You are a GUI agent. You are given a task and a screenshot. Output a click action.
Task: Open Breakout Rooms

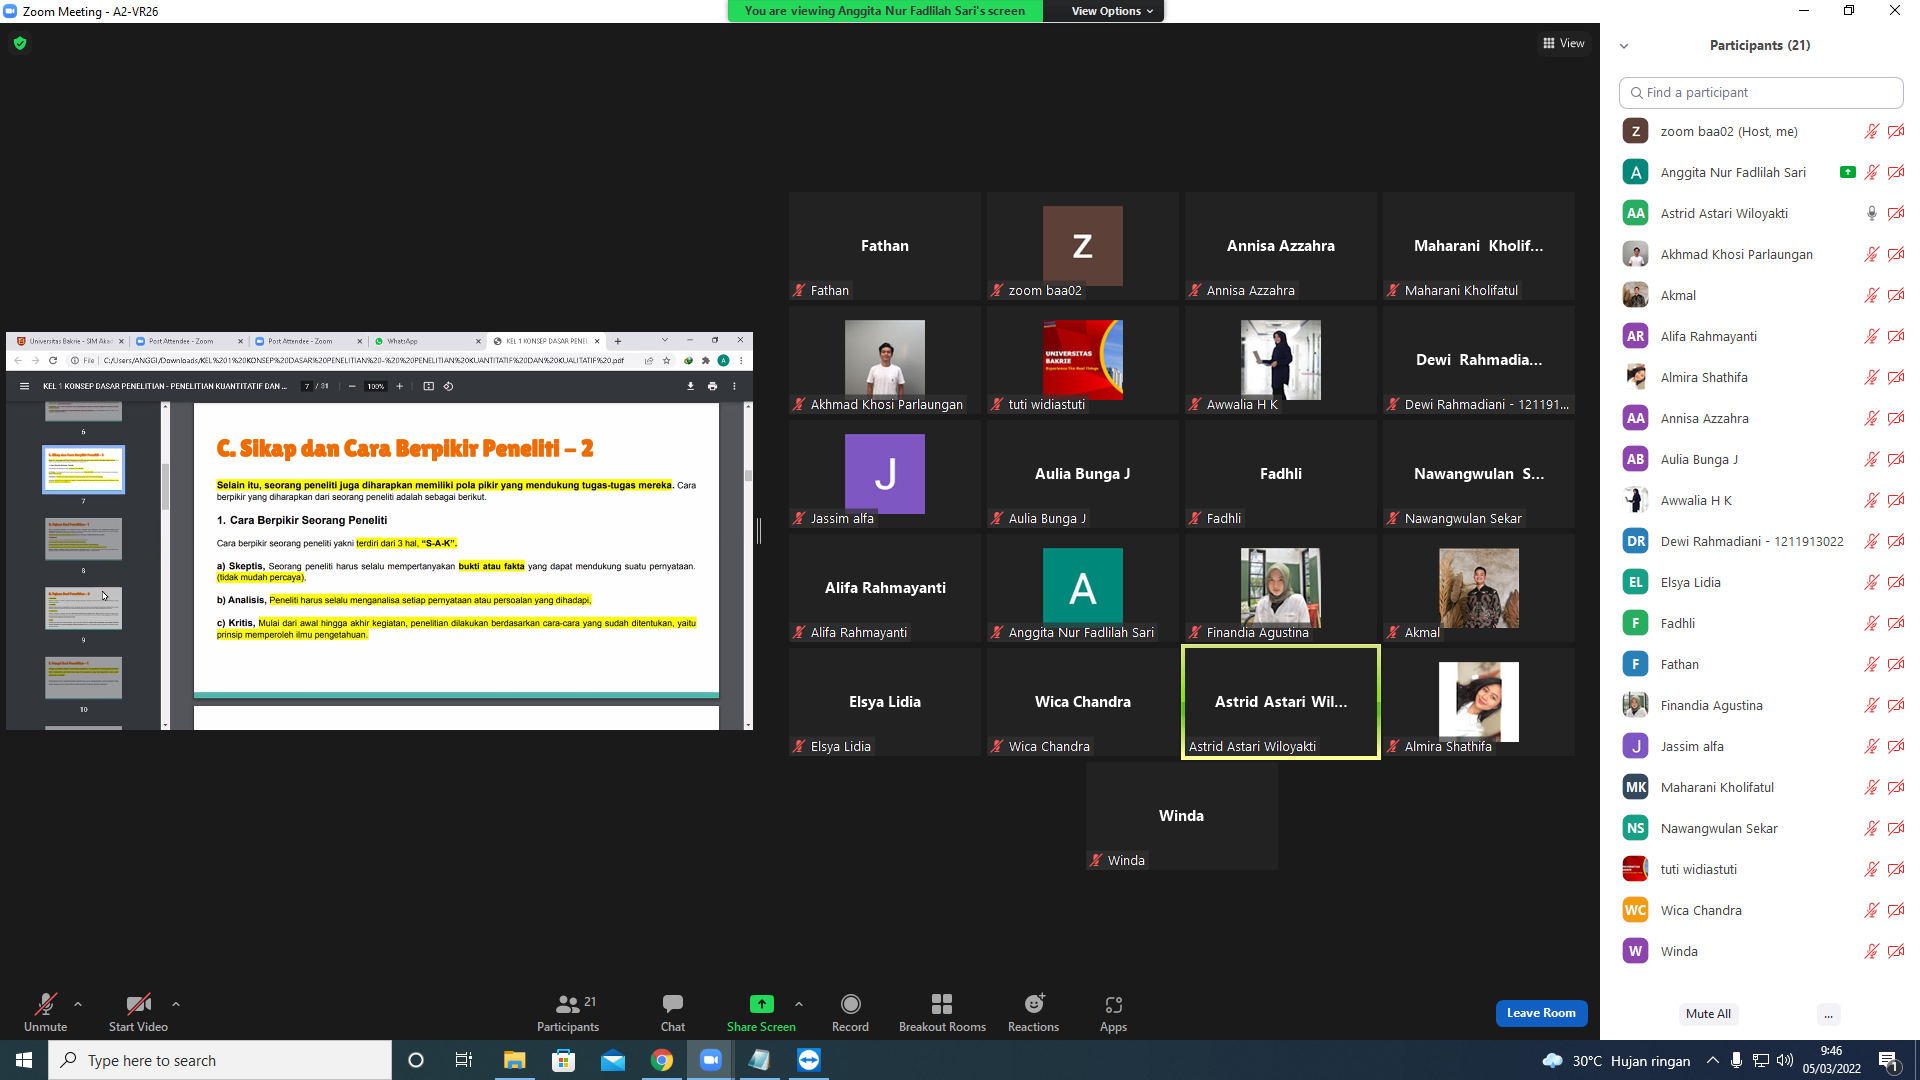pos(942,1012)
